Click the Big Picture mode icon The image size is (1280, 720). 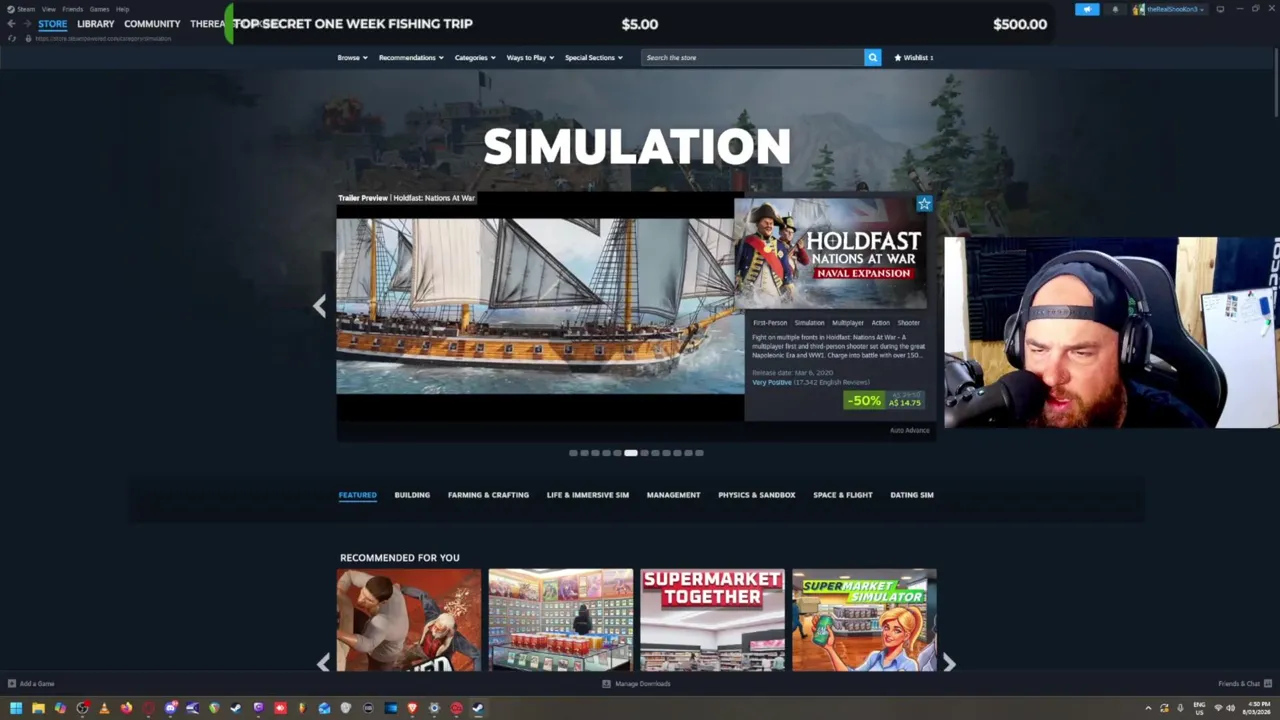click(x=1220, y=9)
